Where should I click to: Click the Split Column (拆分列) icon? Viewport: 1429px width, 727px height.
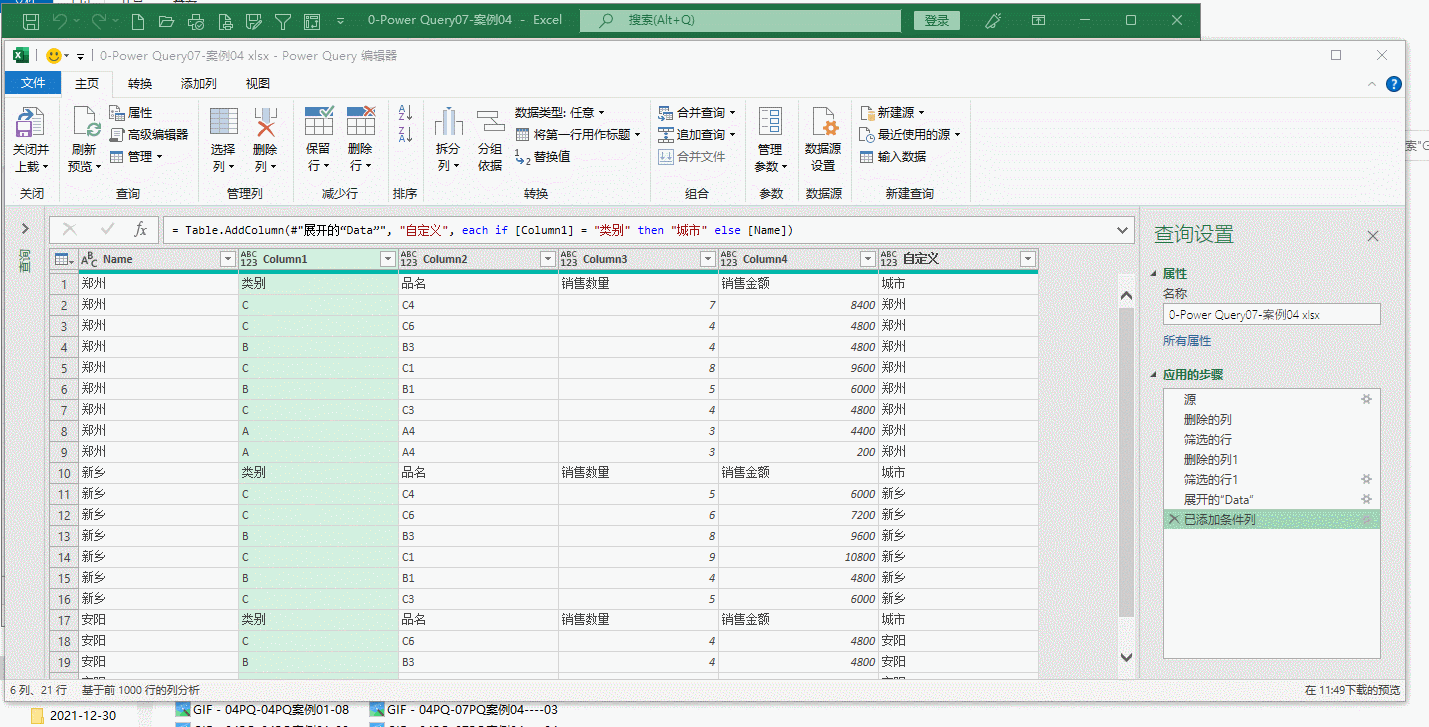click(x=448, y=122)
